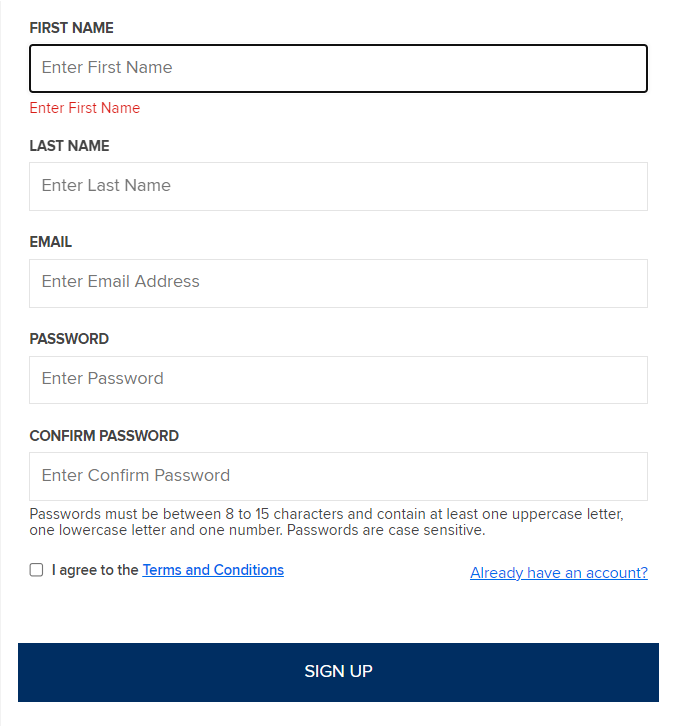Open the Terms and Conditions link
The height and width of the screenshot is (726, 675).
[x=213, y=570]
